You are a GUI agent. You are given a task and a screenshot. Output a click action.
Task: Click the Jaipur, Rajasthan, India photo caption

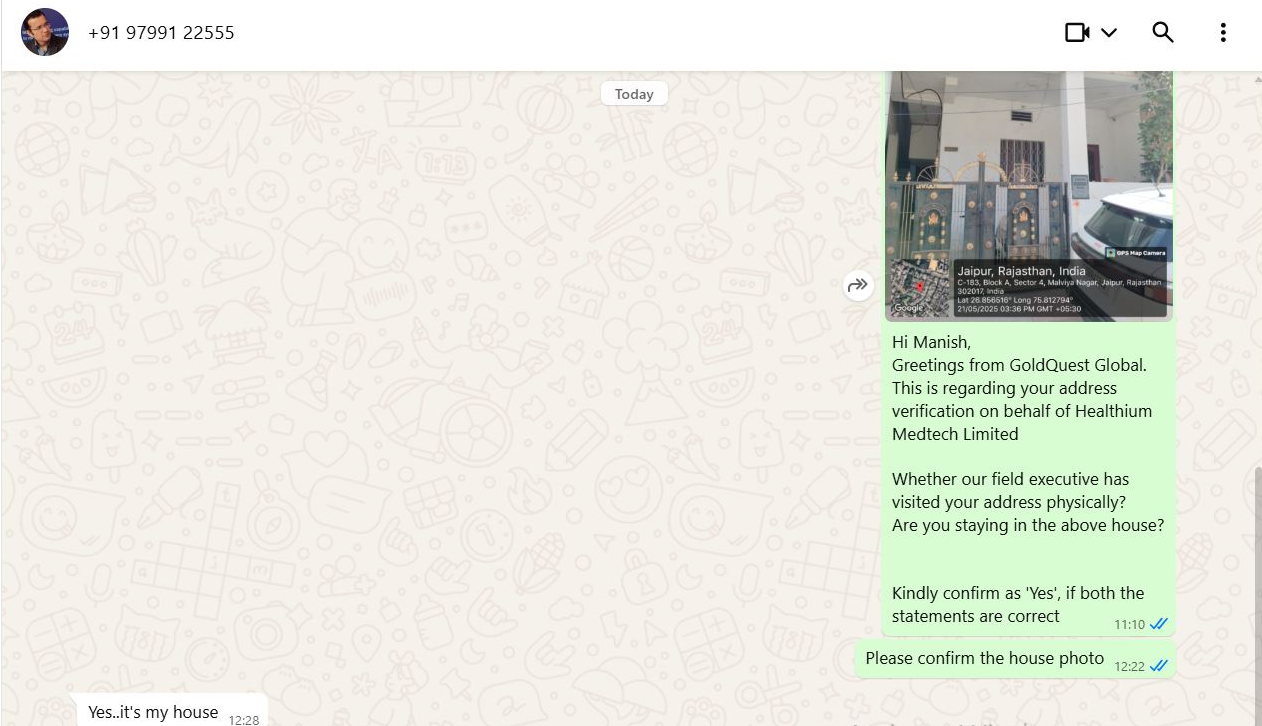click(1021, 271)
